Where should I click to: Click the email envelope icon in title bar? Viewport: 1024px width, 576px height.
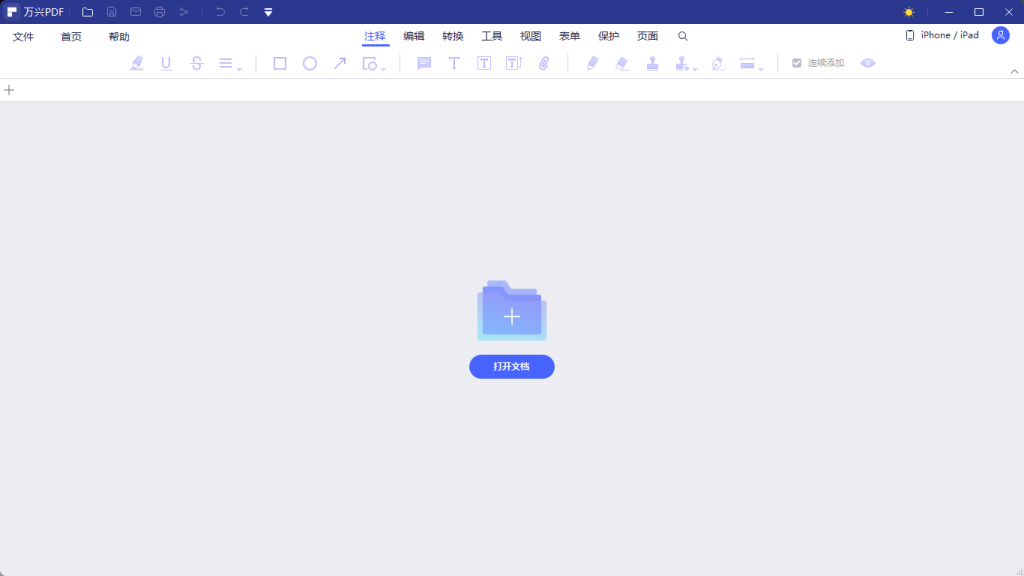click(x=135, y=12)
